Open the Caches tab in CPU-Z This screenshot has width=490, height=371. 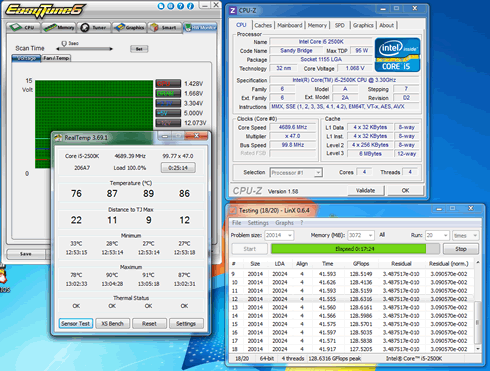263,25
